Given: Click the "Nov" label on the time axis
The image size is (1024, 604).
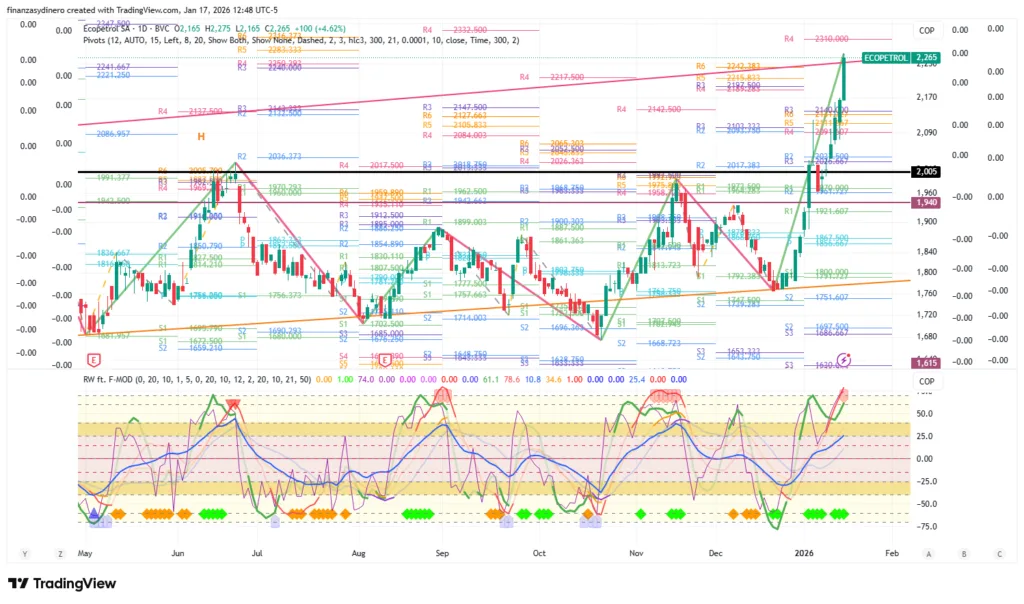Looking at the screenshot, I should tap(636, 552).
